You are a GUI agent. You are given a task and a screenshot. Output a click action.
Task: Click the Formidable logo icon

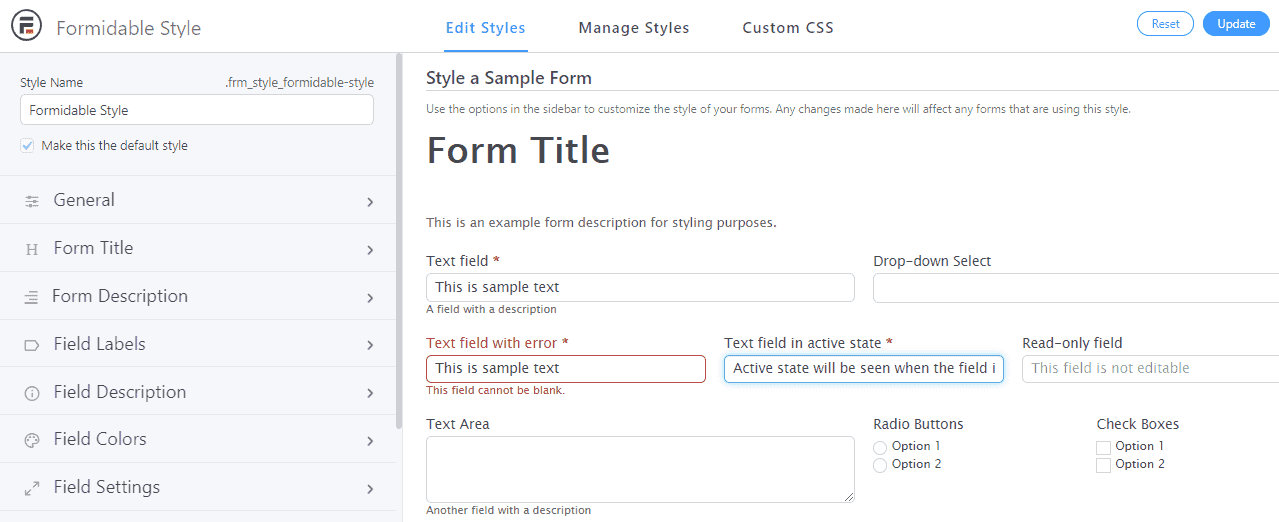25,26
